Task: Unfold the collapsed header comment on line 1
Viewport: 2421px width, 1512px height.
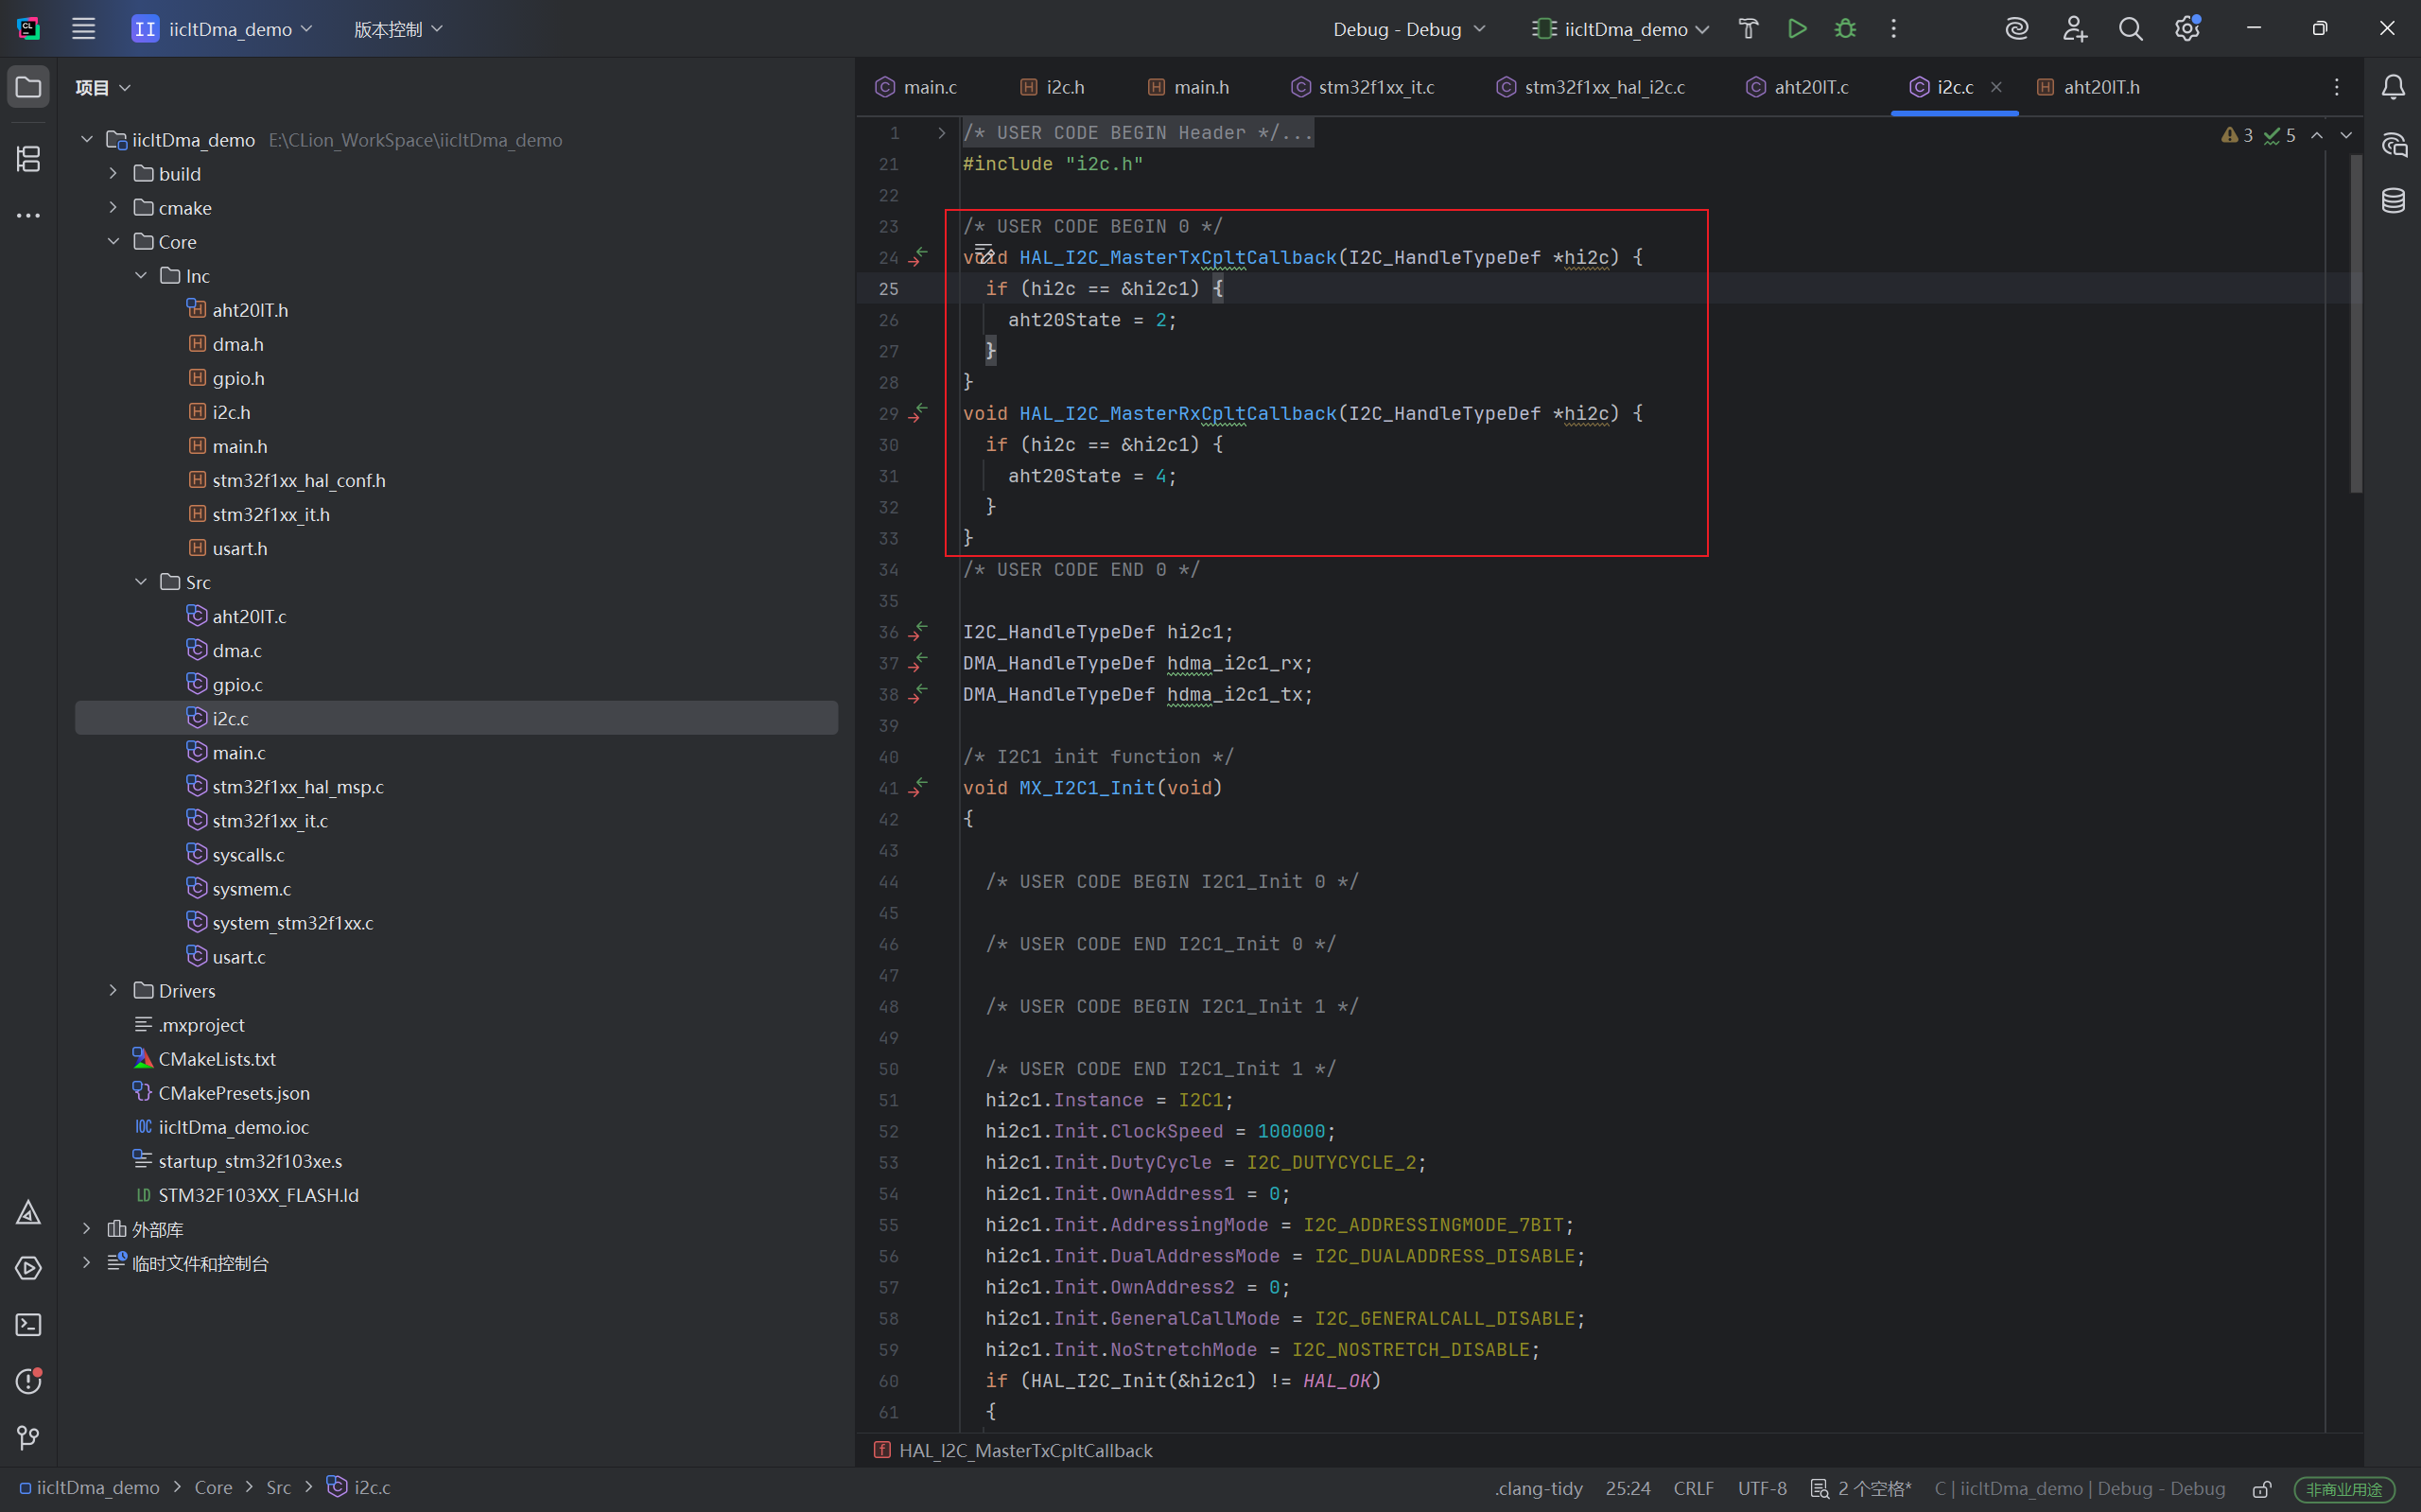Action: pos(941,133)
